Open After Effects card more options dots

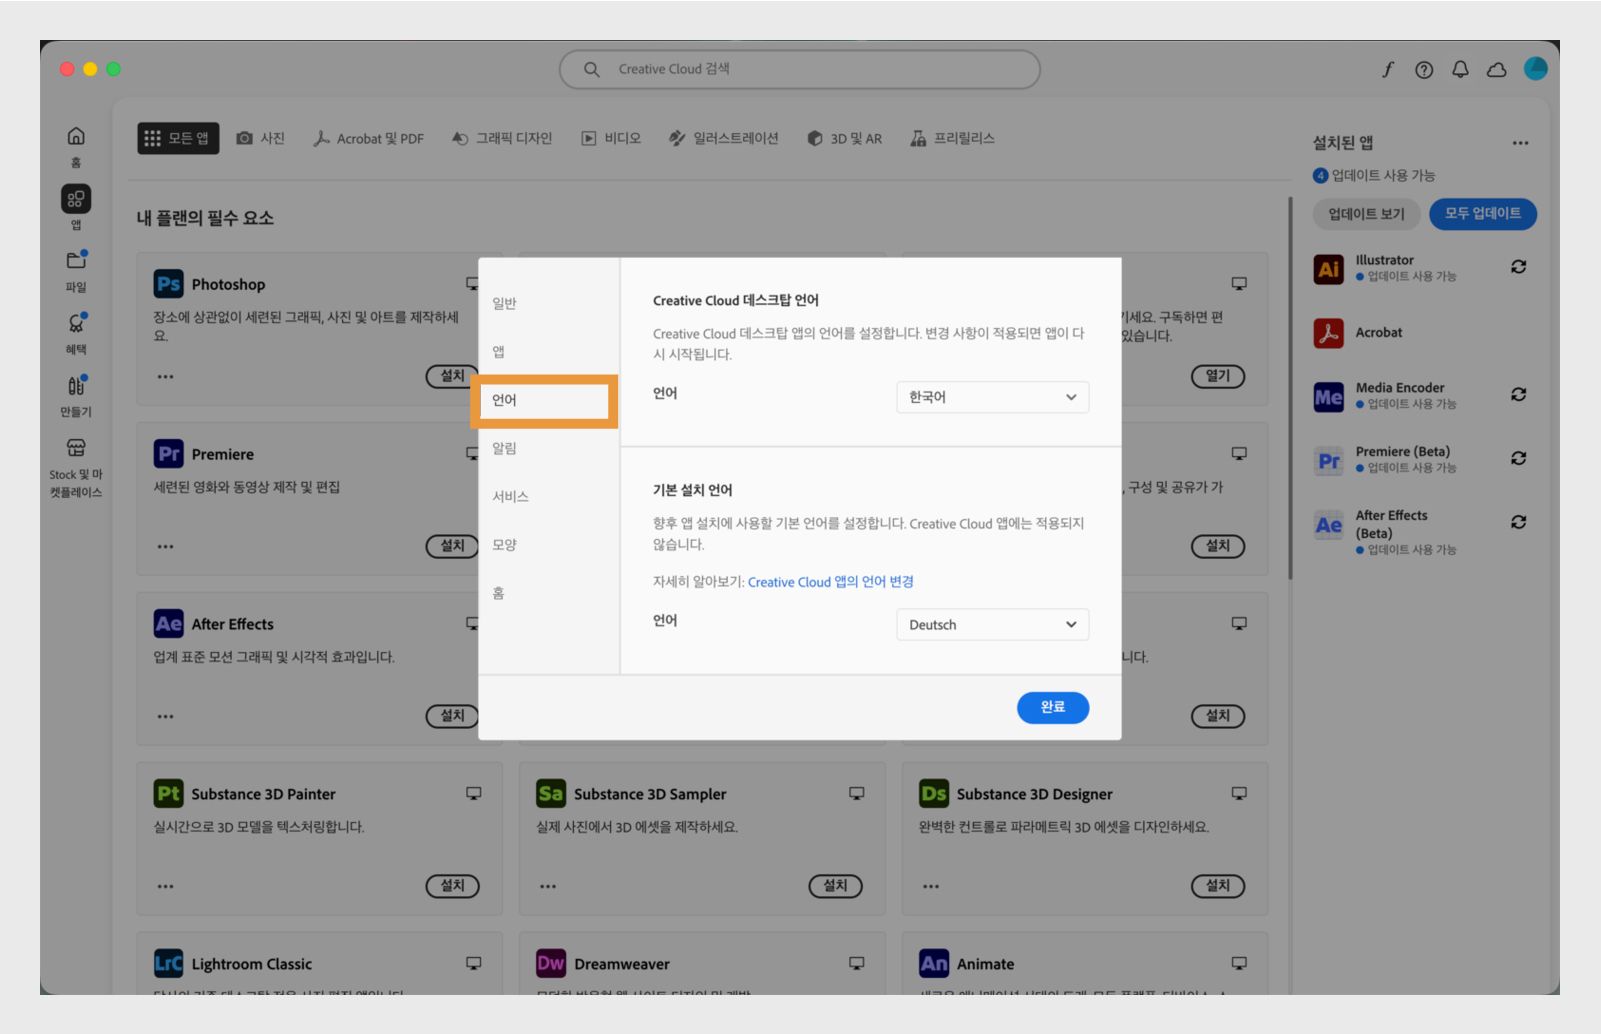tap(165, 717)
